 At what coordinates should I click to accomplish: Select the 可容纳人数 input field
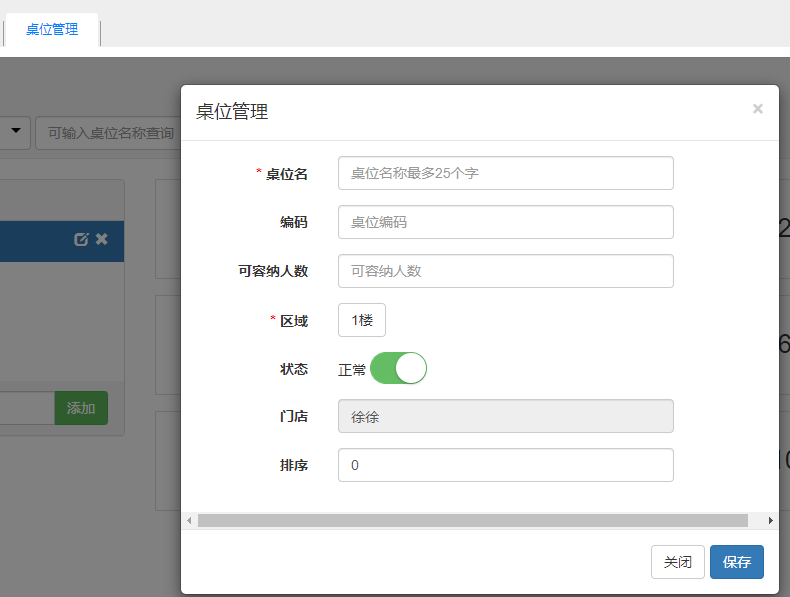click(x=505, y=271)
